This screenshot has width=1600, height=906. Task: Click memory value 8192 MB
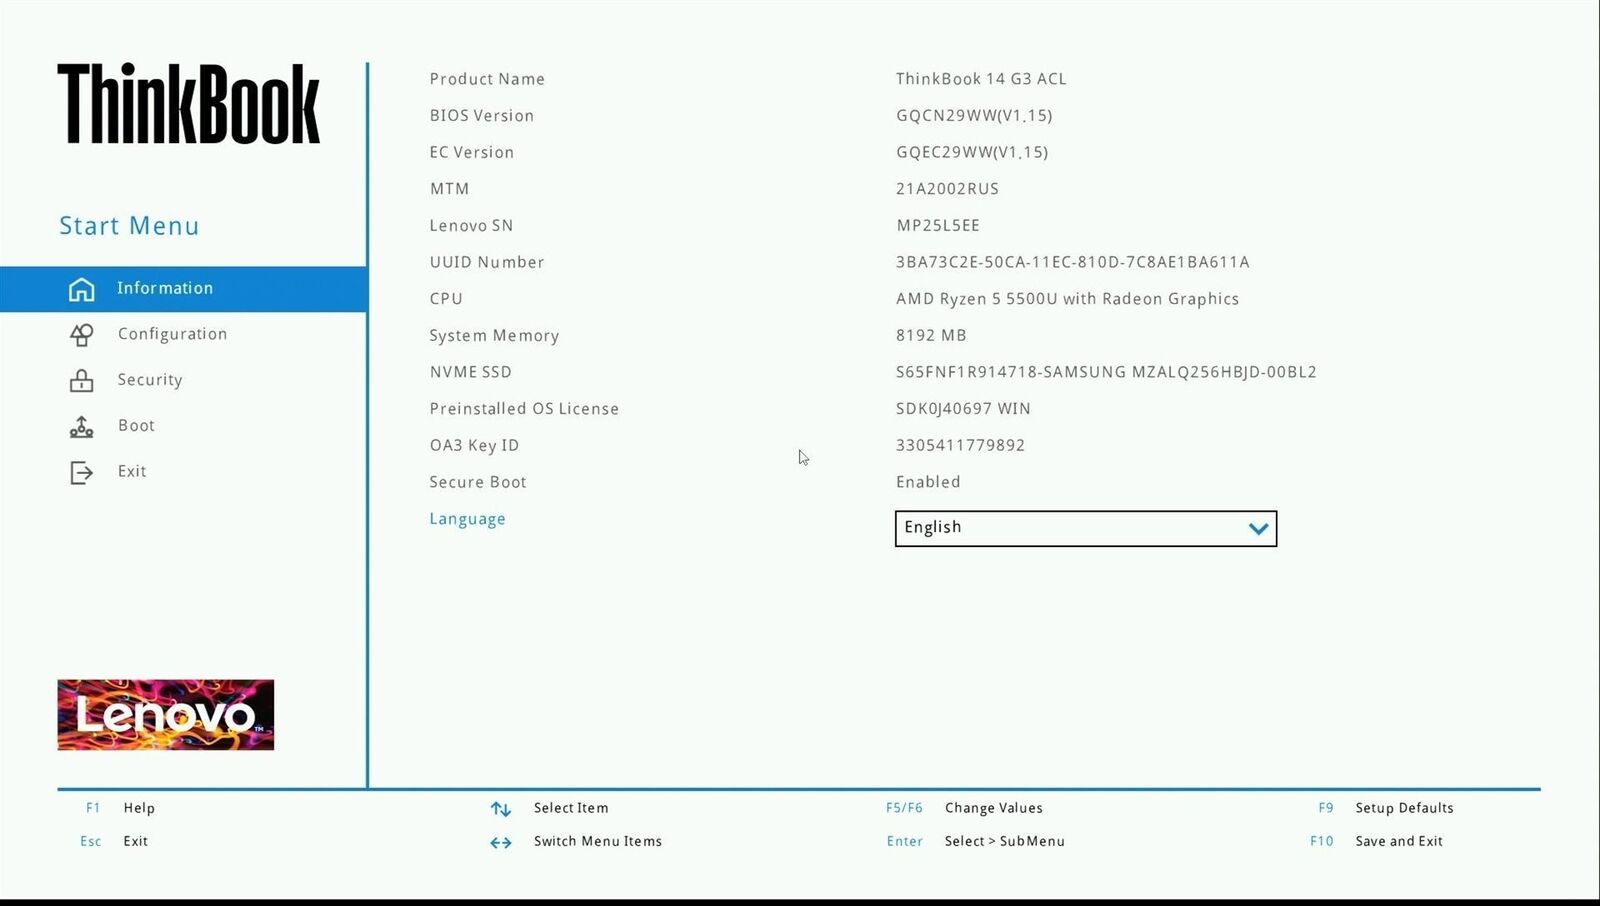click(931, 336)
